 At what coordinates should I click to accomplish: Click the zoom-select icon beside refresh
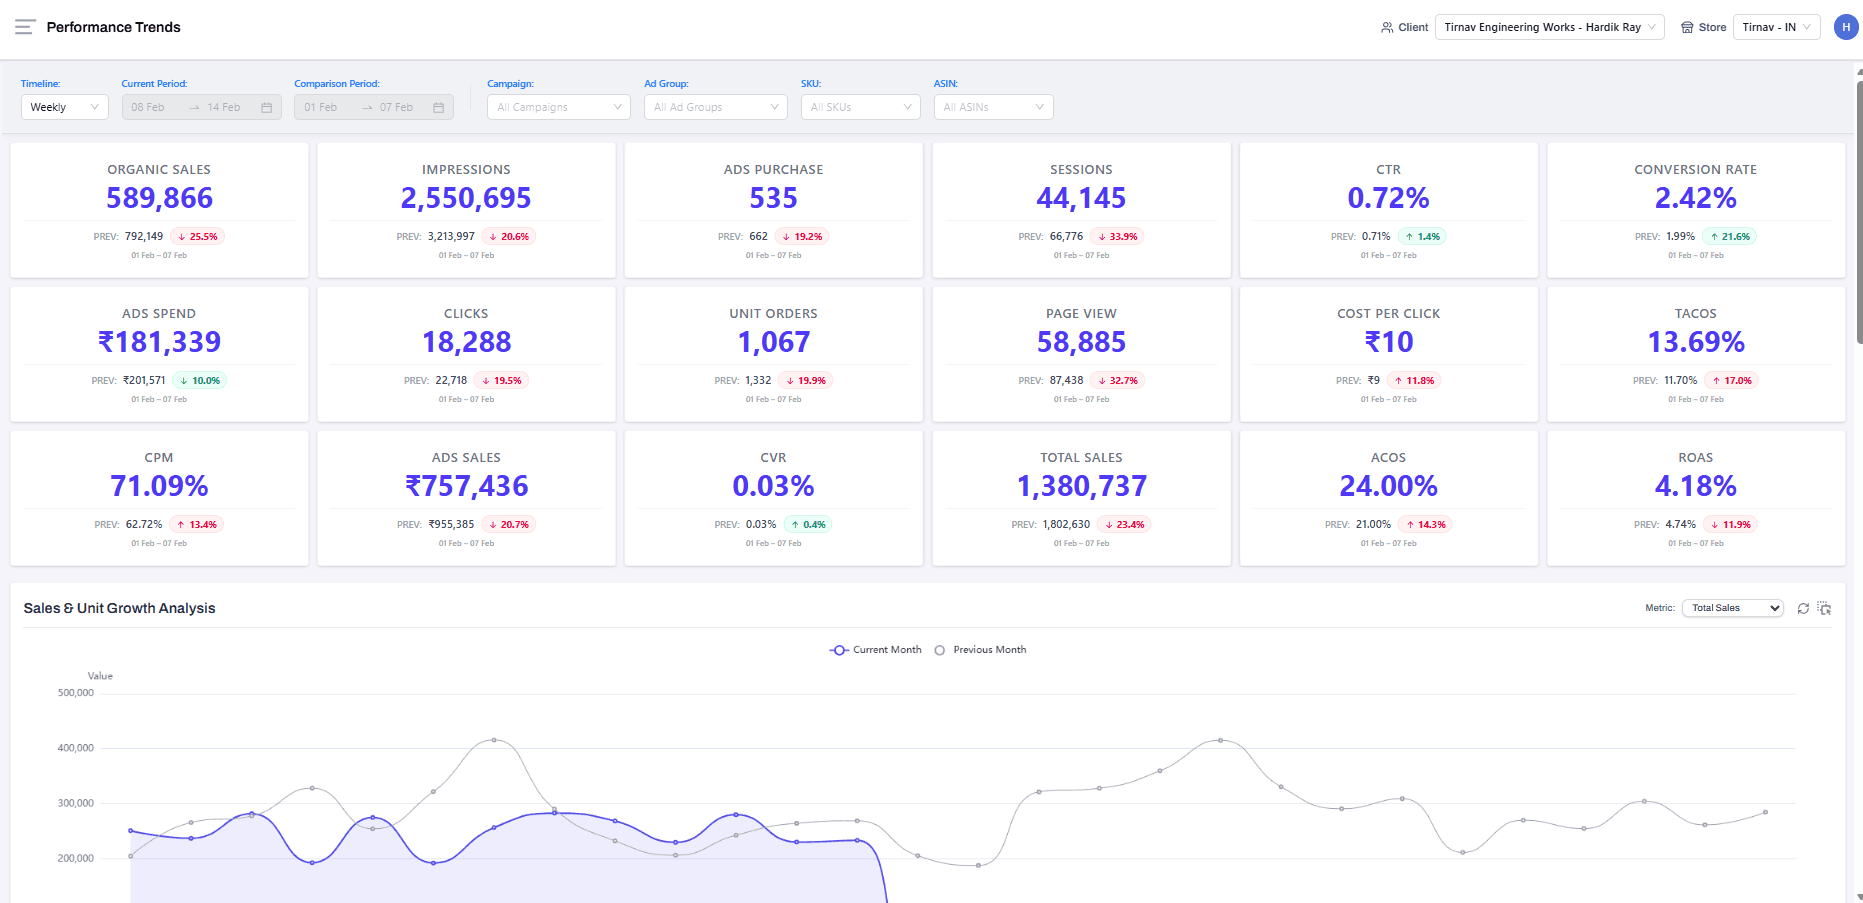(x=1824, y=608)
